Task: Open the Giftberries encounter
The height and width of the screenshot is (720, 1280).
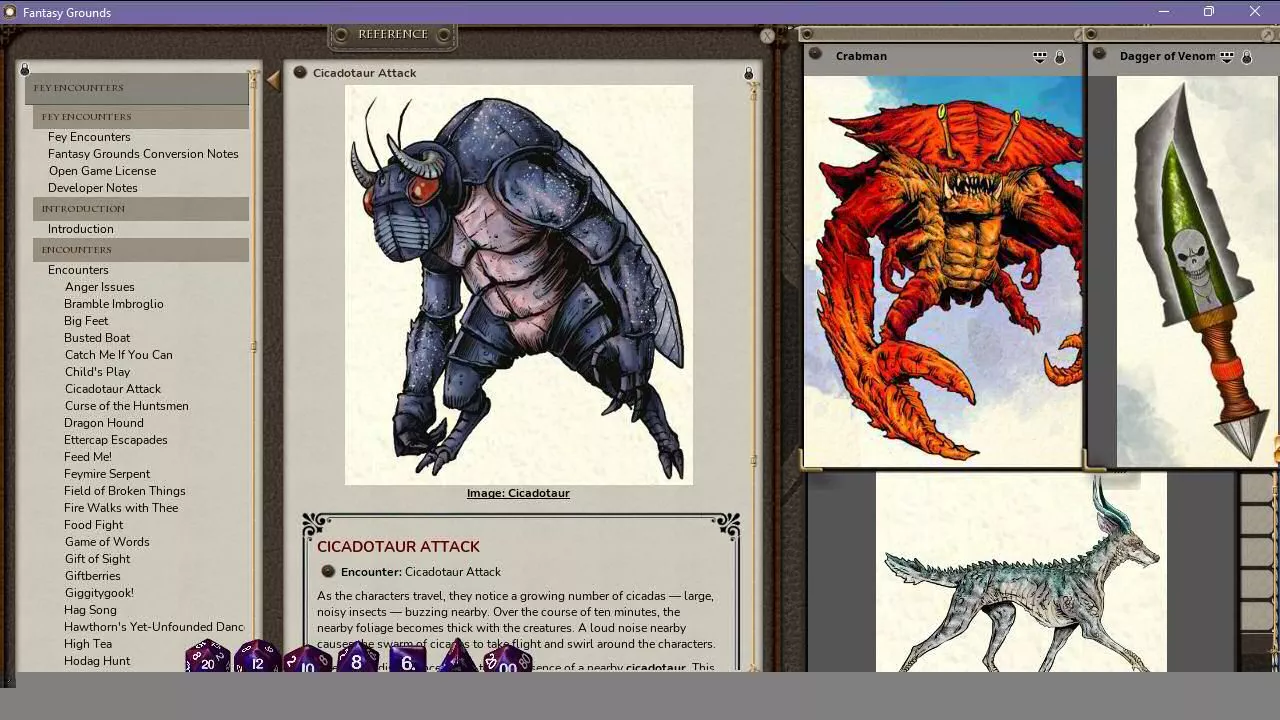Action: point(92,576)
